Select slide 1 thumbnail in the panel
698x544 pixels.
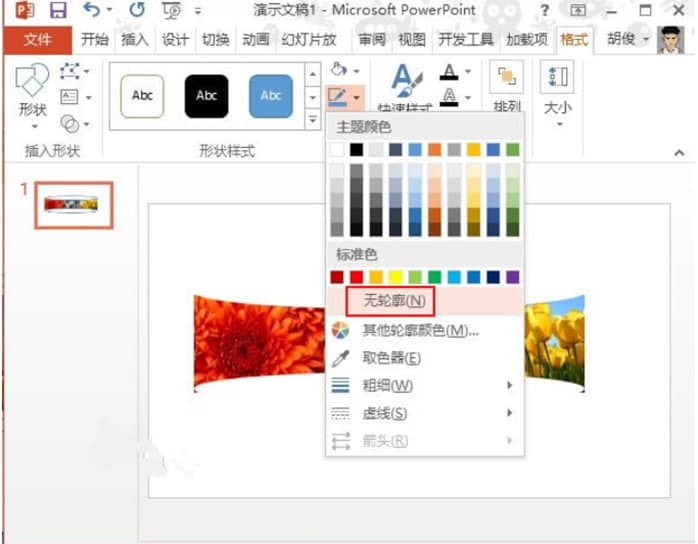pos(74,205)
